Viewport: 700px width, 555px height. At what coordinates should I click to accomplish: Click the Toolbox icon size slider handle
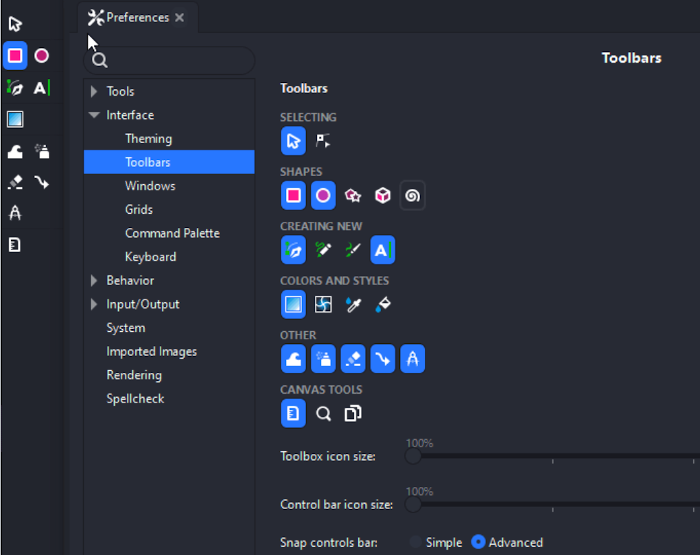click(413, 456)
